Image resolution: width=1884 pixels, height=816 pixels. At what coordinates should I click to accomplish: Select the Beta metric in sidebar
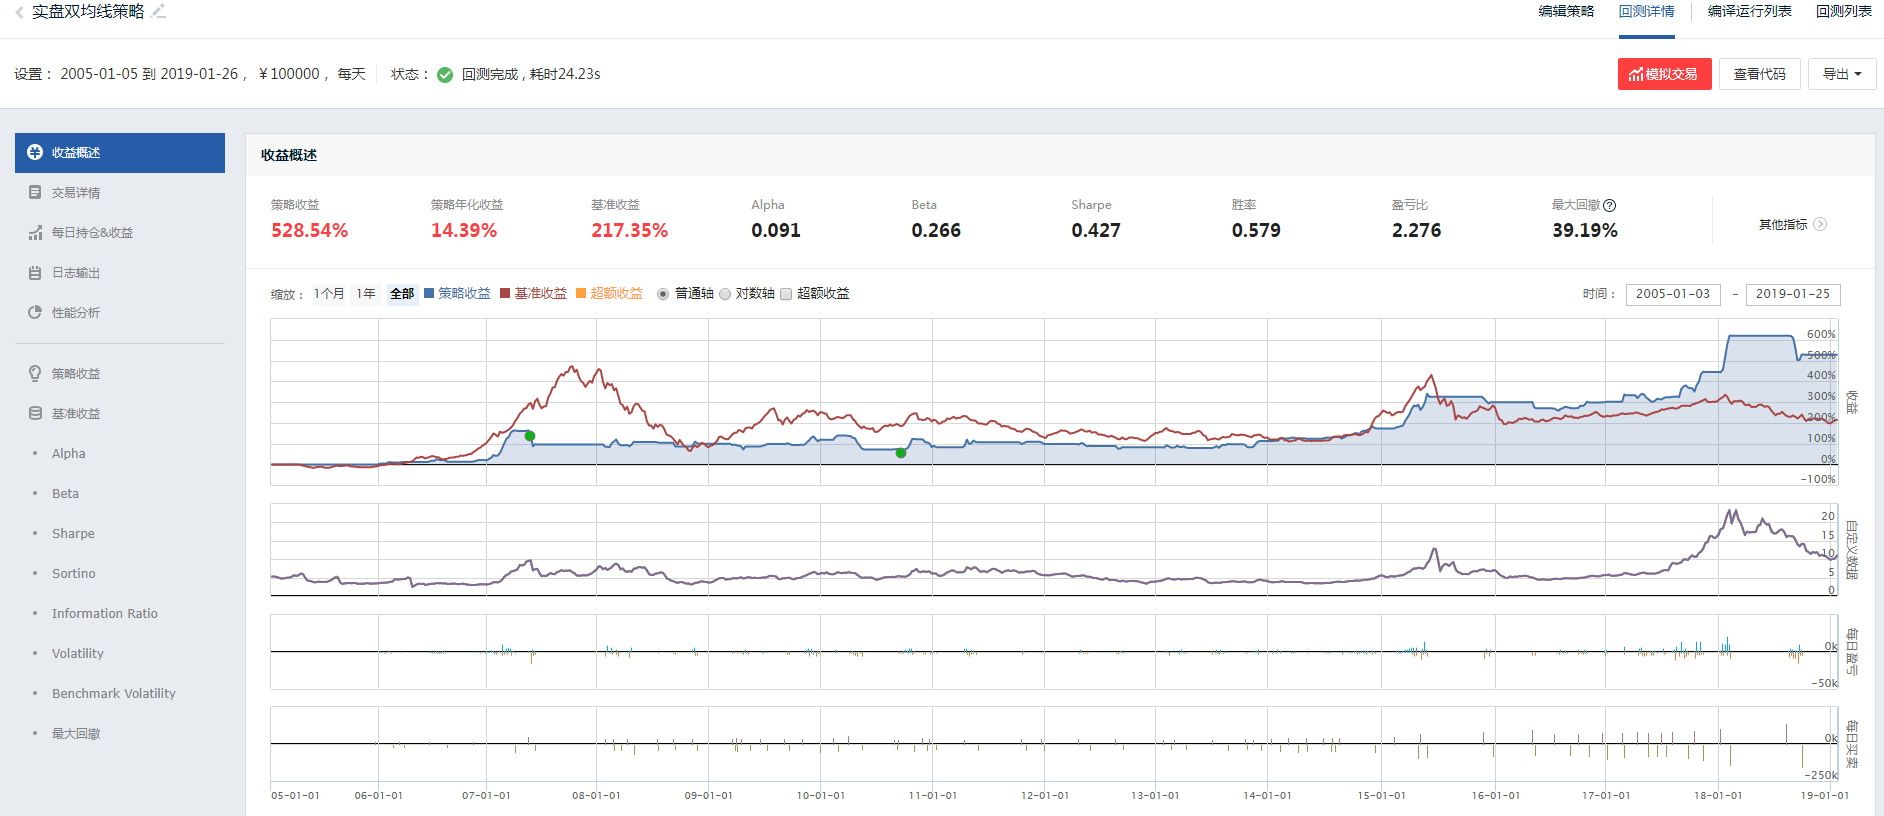[65, 493]
